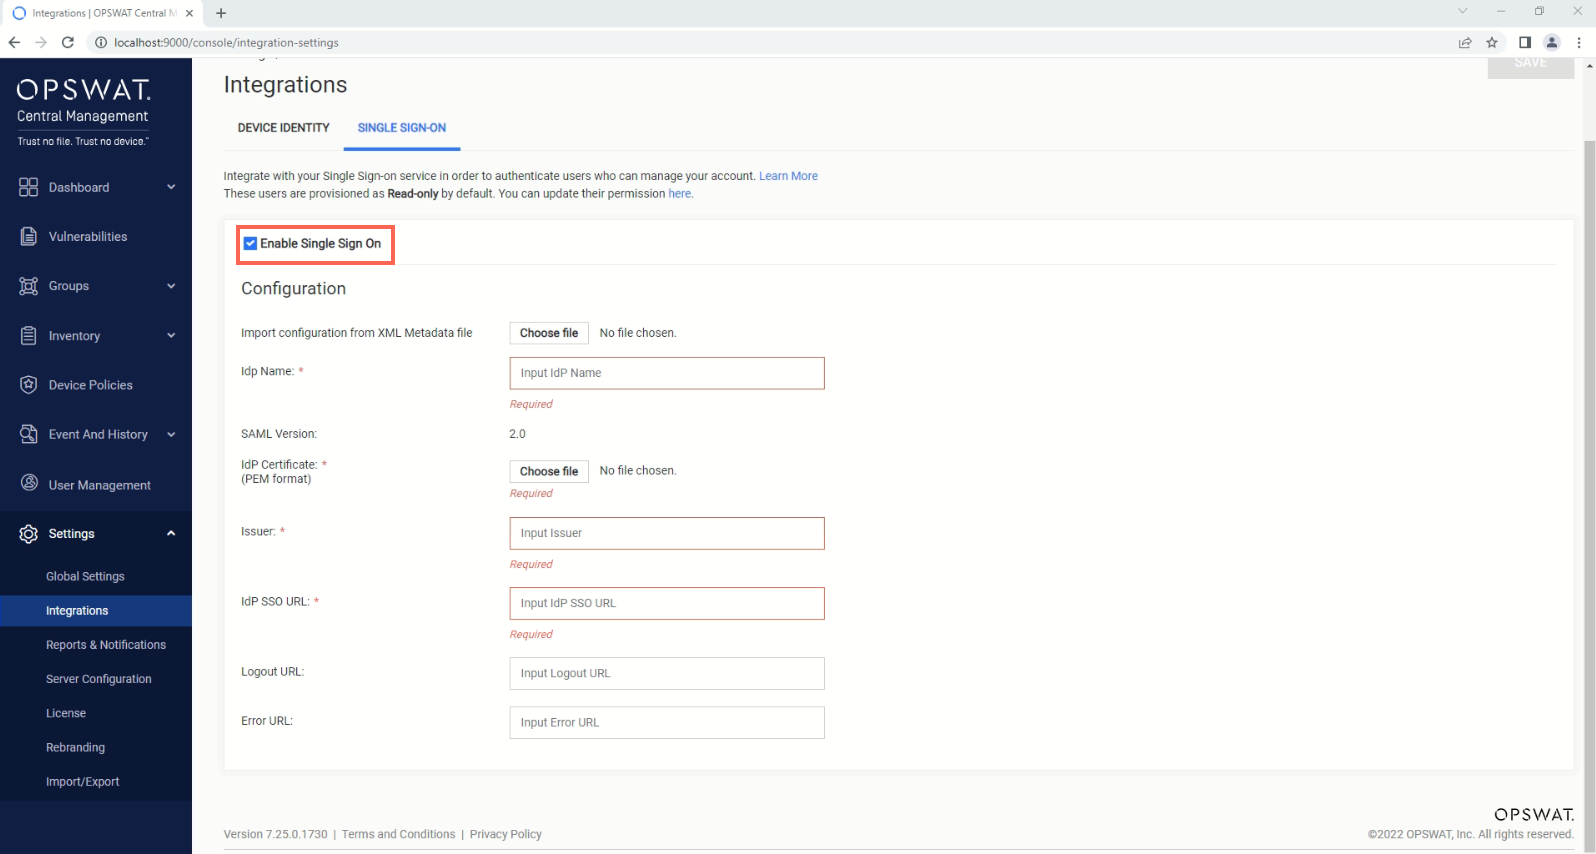This screenshot has width=1596, height=854.
Task: Click the browser forward arrow
Action: (41, 42)
